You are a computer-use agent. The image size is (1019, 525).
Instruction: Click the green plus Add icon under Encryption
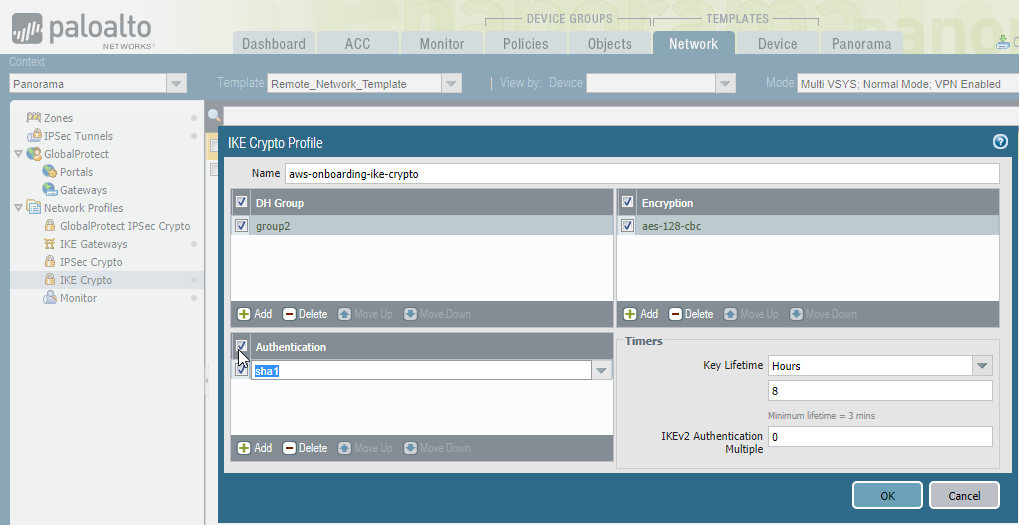click(x=630, y=314)
